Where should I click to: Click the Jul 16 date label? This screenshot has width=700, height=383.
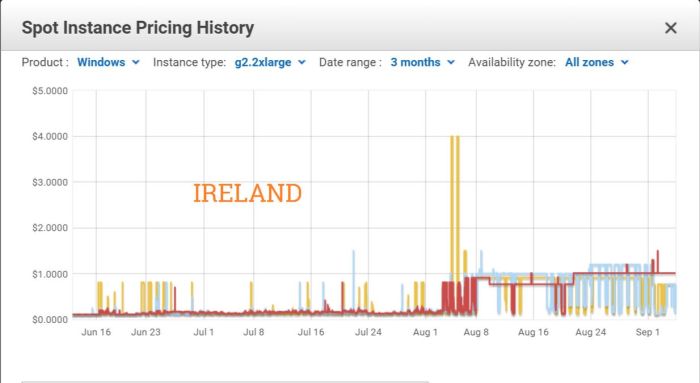tap(311, 332)
